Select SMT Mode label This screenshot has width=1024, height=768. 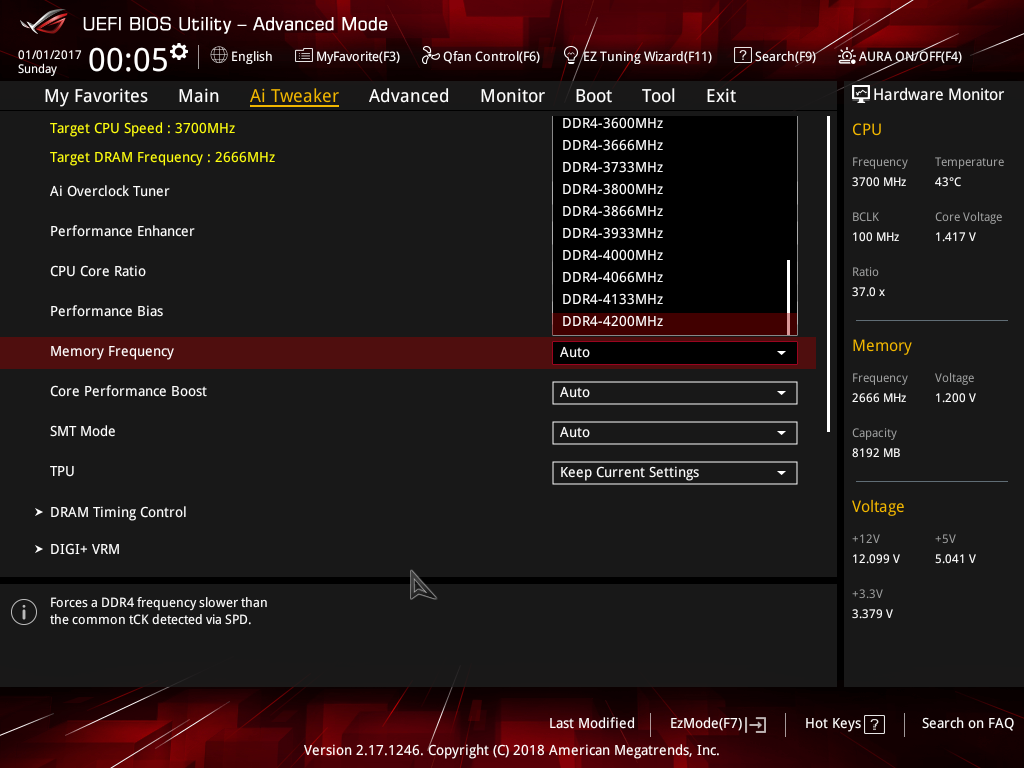82,431
